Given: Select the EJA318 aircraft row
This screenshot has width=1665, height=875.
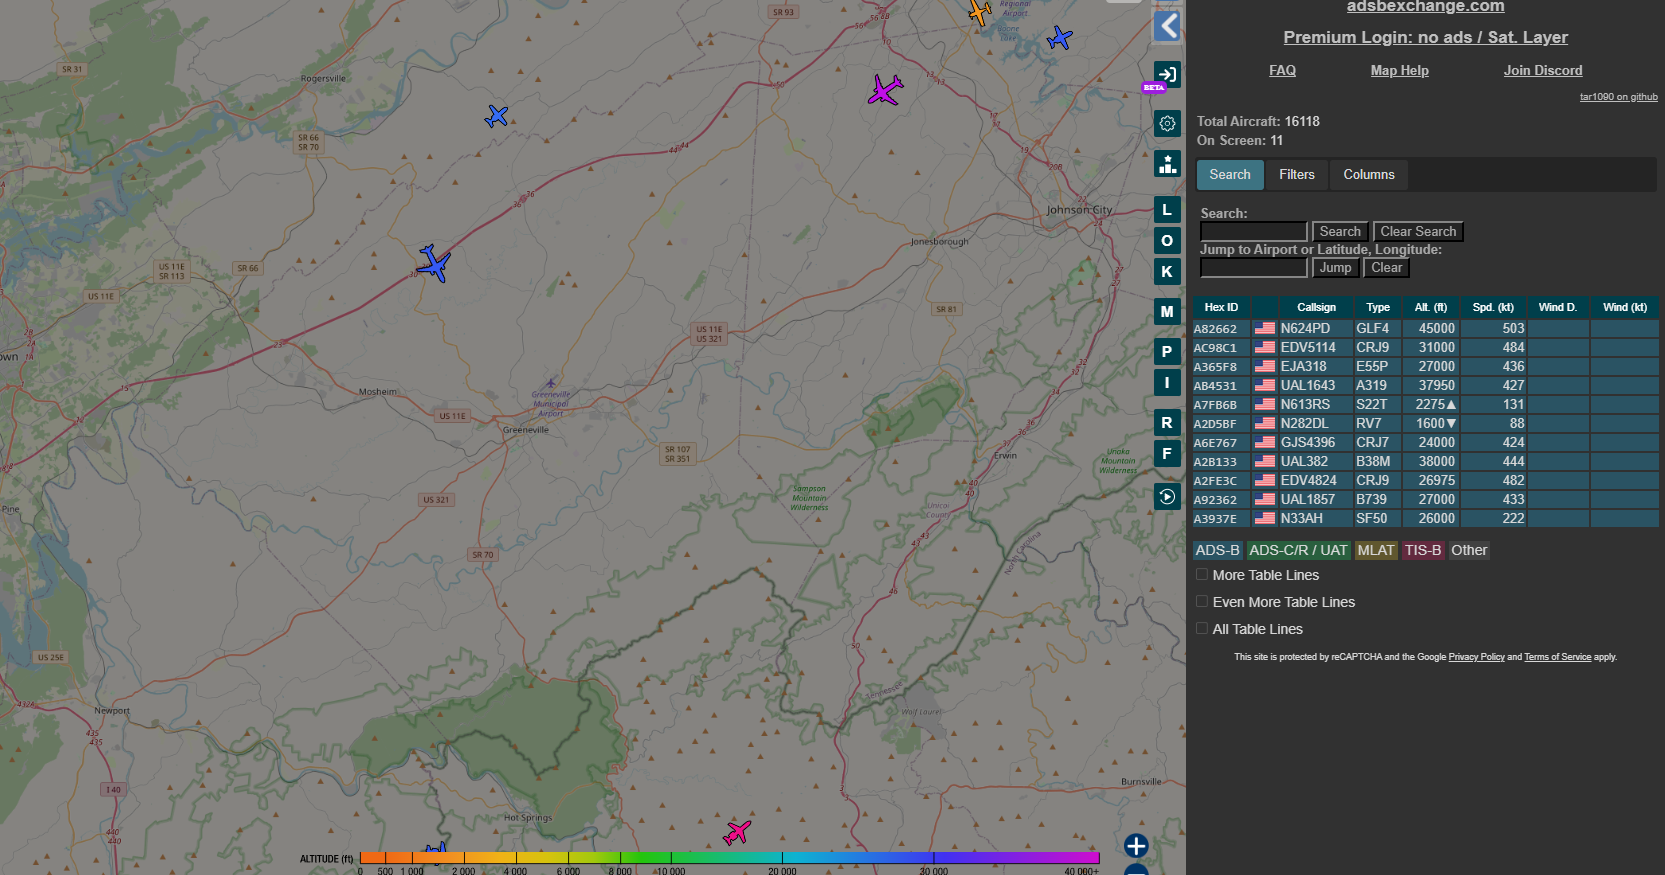Looking at the screenshot, I should coord(1426,367).
